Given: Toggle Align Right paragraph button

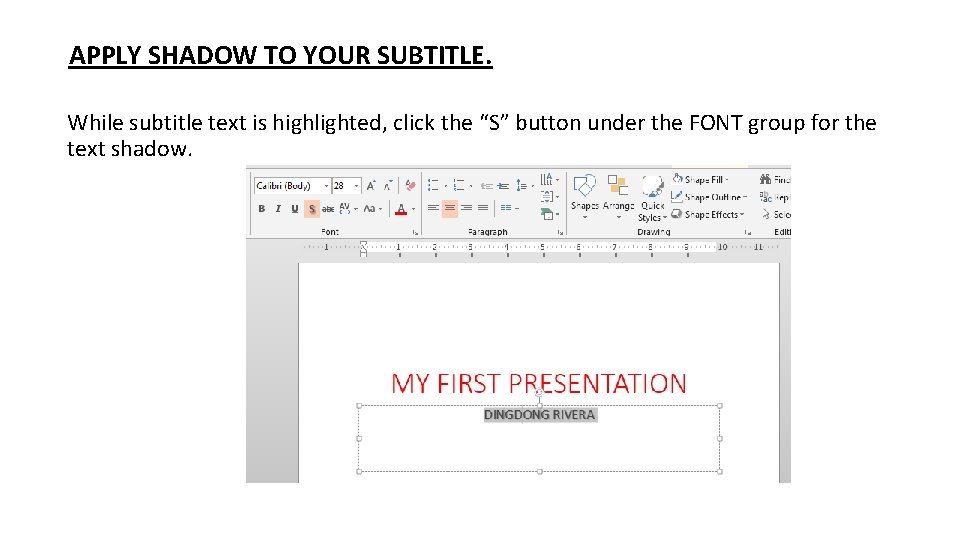Looking at the screenshot, I should pyautogui.click(x=467, y=209).
